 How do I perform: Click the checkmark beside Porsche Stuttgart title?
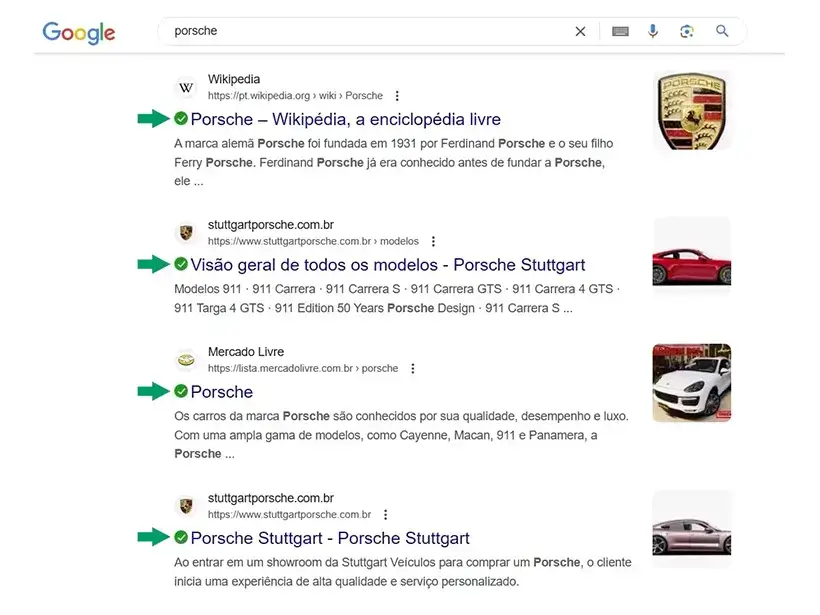181,537
